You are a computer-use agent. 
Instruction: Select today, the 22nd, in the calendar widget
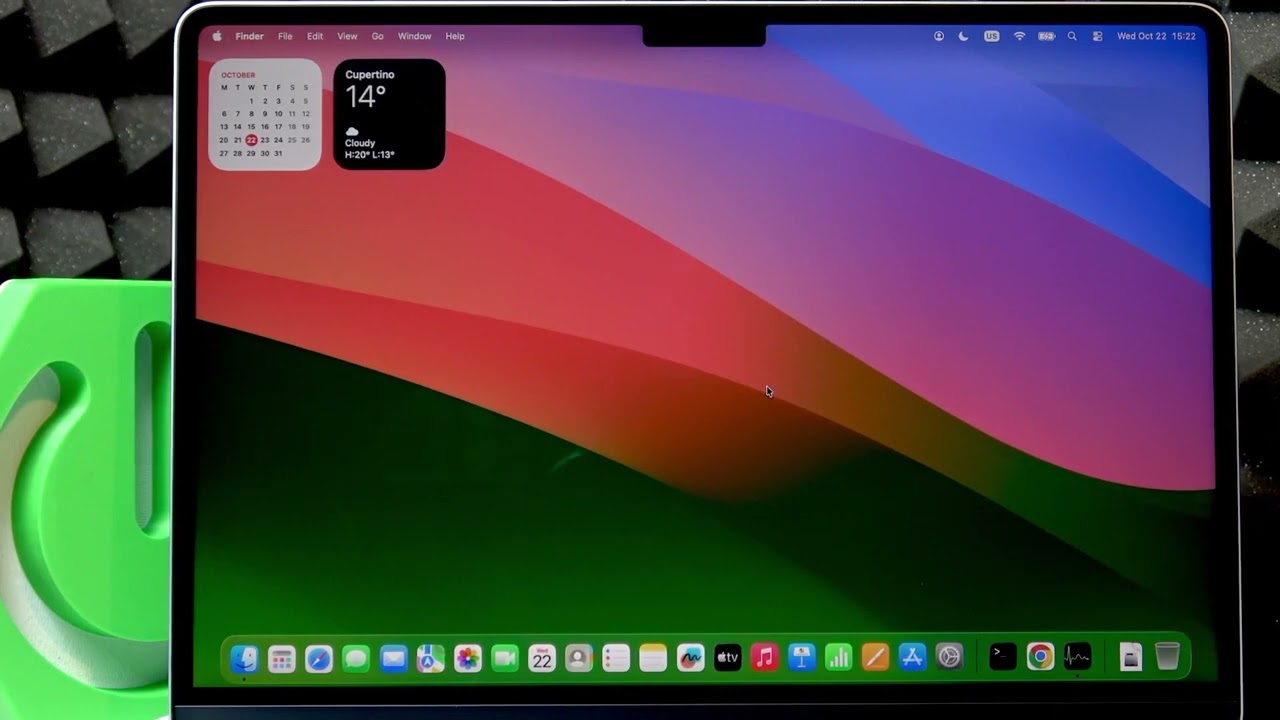(251, 140)
